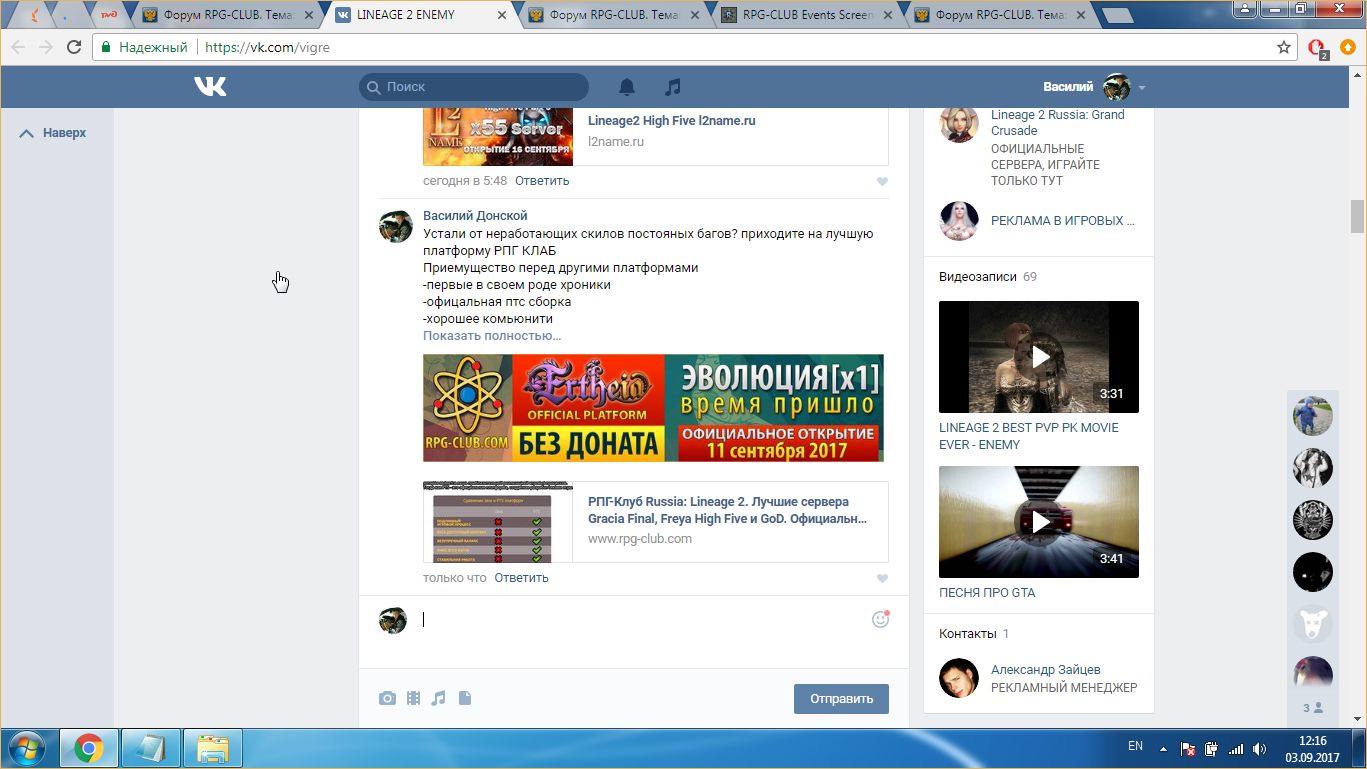Attach a document with file icon
This screenshot has width=1367, height=769.
click(x=464, y=698)
